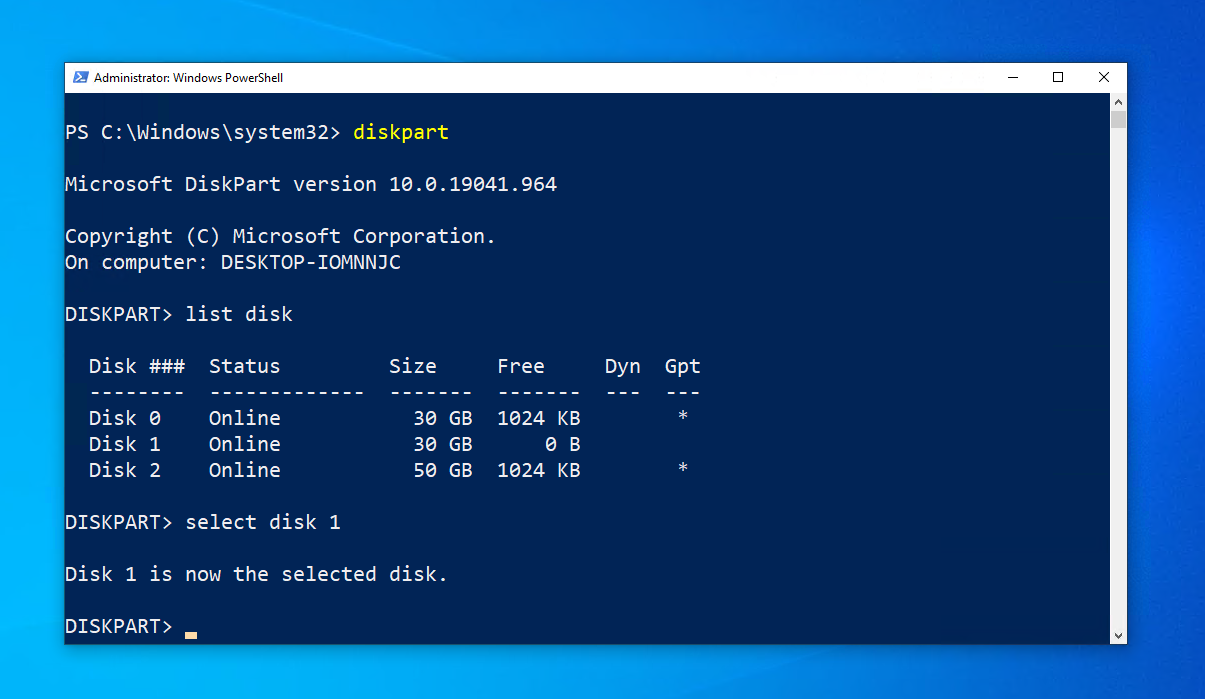Screen dimensions: 1205x699
Task: Click the scrollbar down arrow
Action: click(x=1118, y=635)
